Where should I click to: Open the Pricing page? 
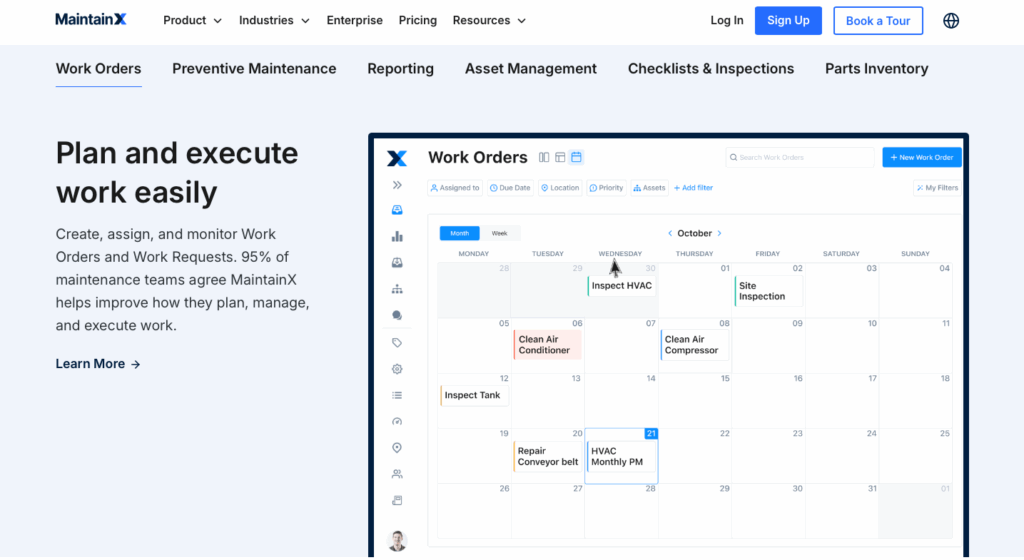(x=417, y=20)
